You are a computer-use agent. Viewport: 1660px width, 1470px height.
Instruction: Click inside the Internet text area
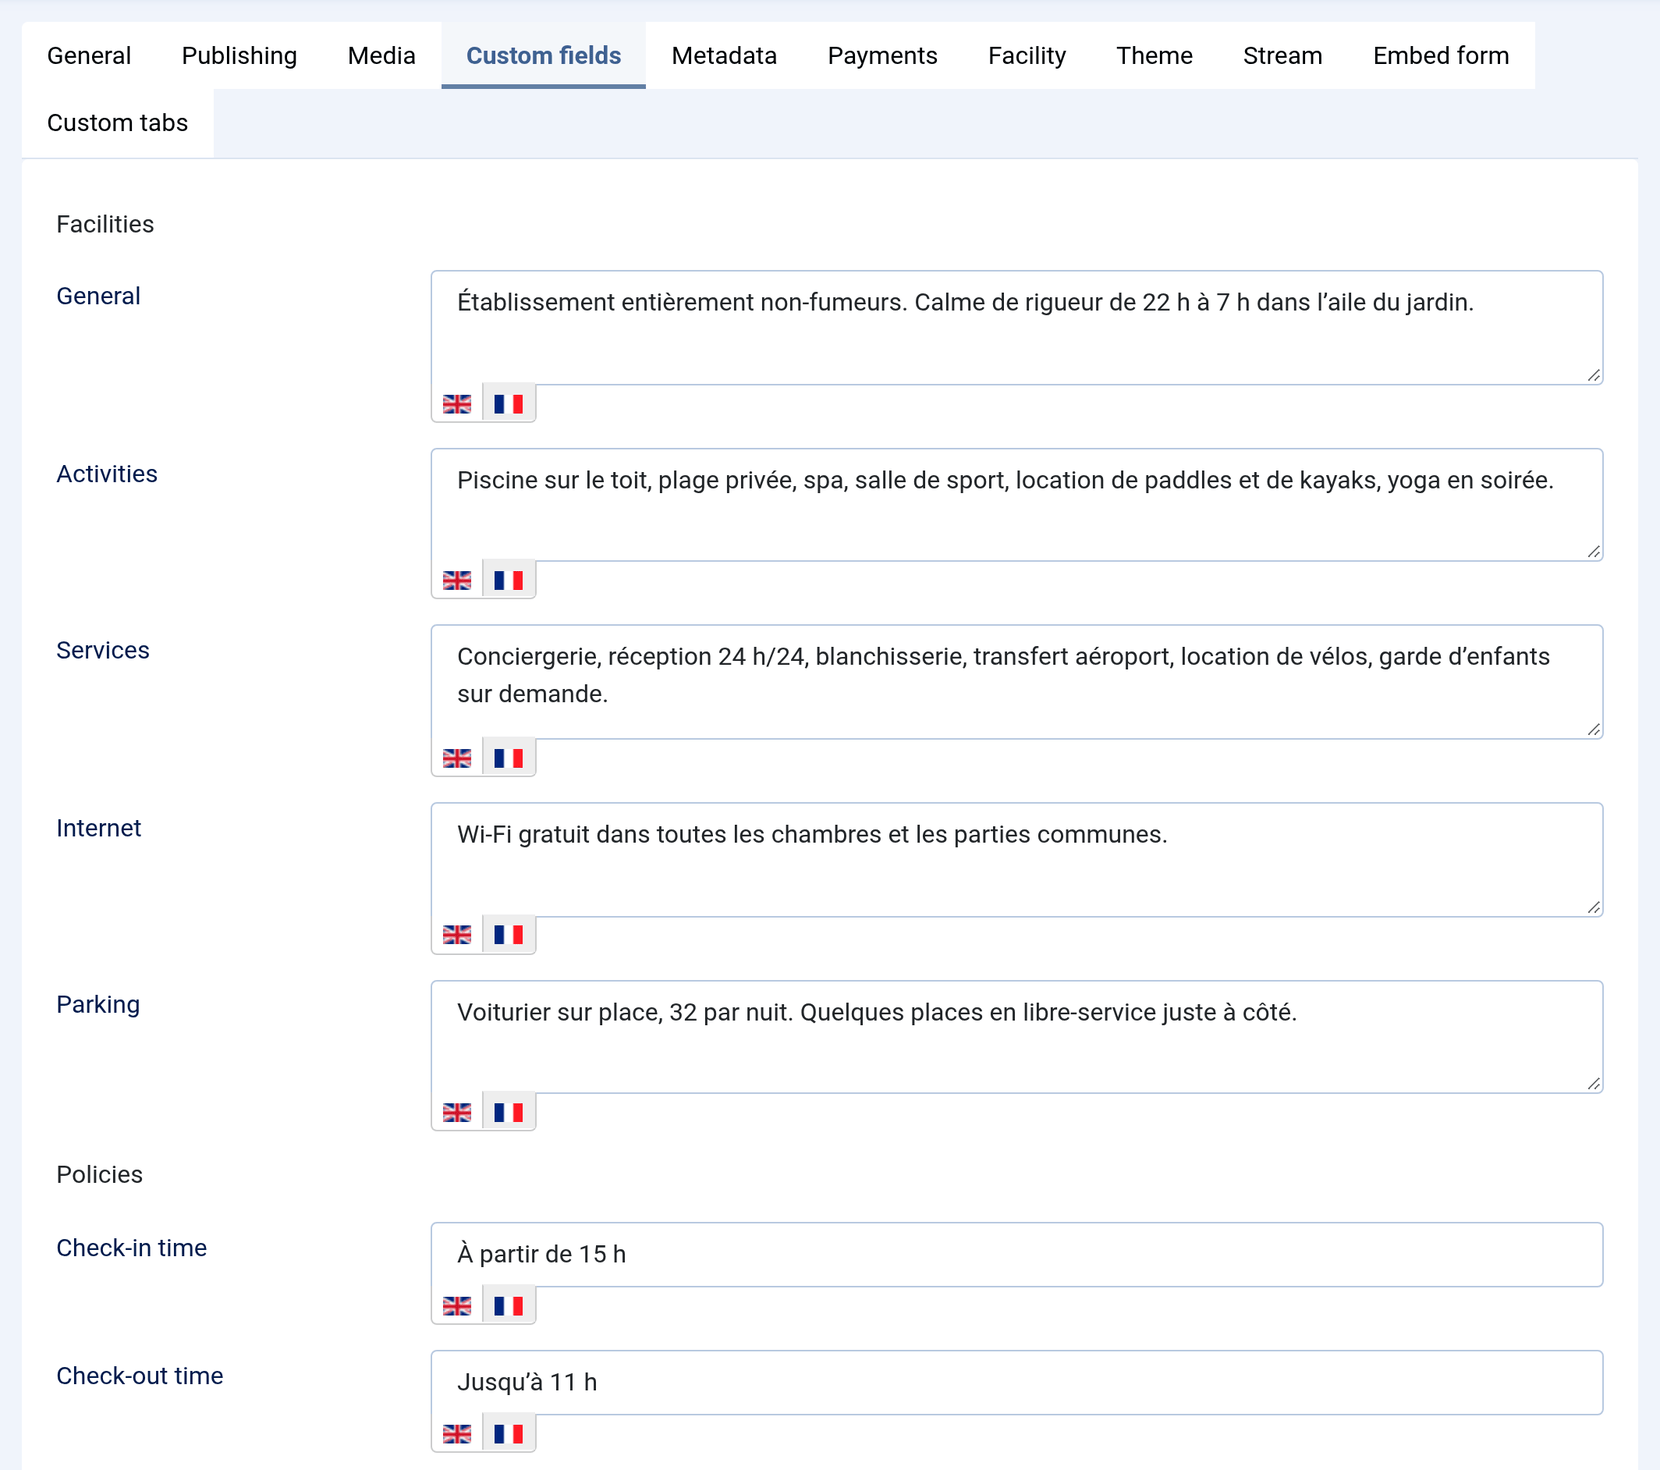[x=1017, y=860]
